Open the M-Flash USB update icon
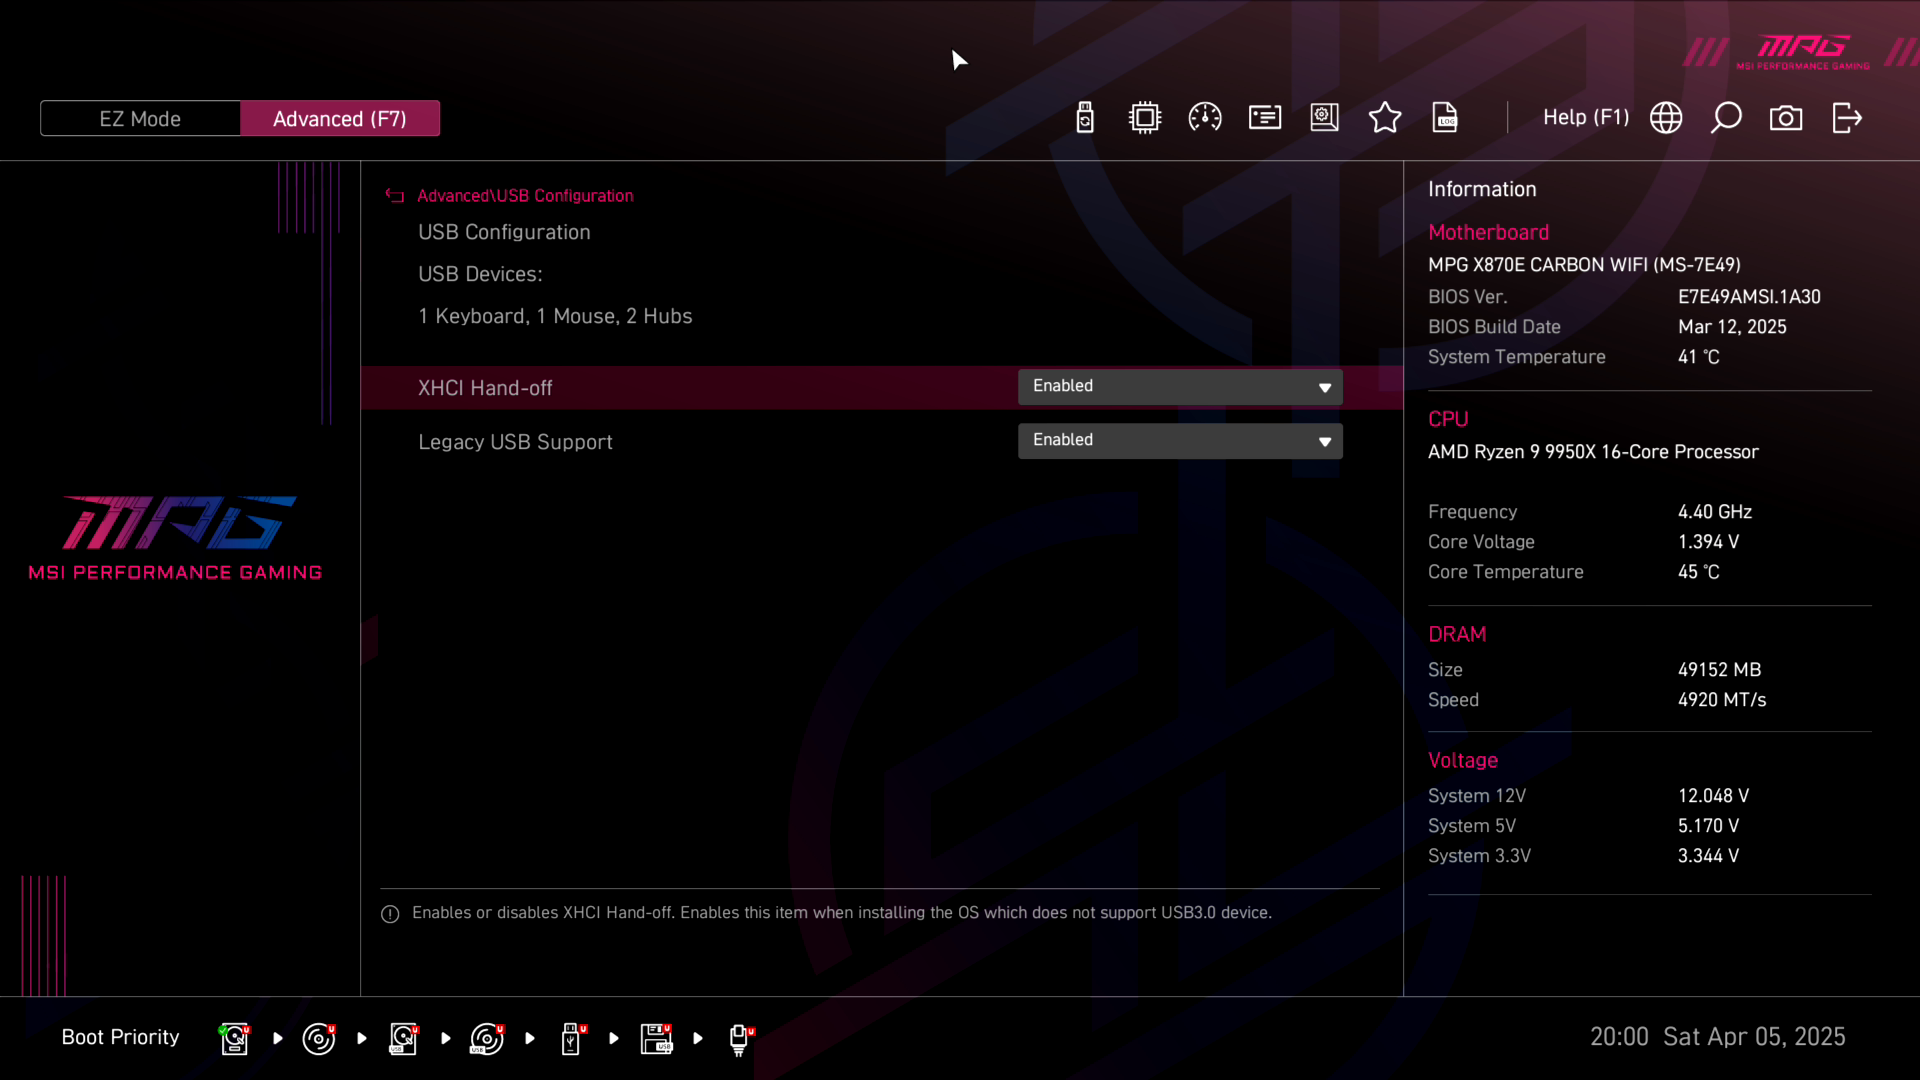This screenshot has height=1080, width=1920. [x=1085, y=118]
